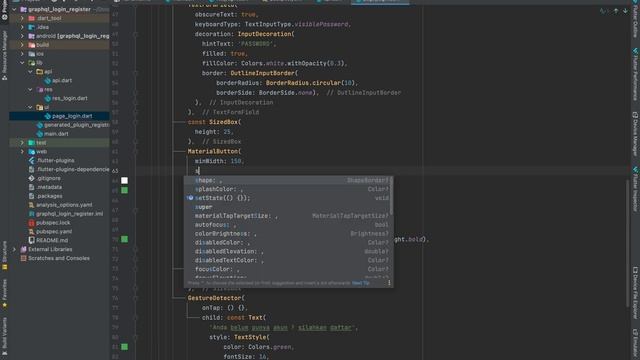Open the Build Variants tool window
This screenshot has width=640, height=360.
(x=4, y=335)
